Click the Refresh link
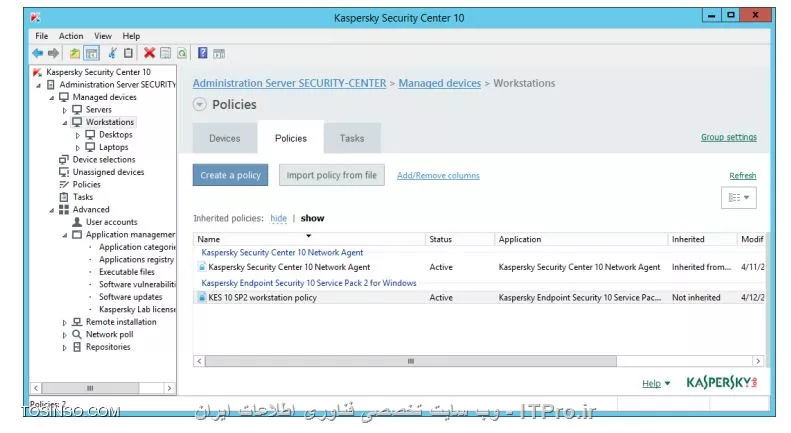The image size is (791, 433). pyautogui.click(x=743, y=176)
